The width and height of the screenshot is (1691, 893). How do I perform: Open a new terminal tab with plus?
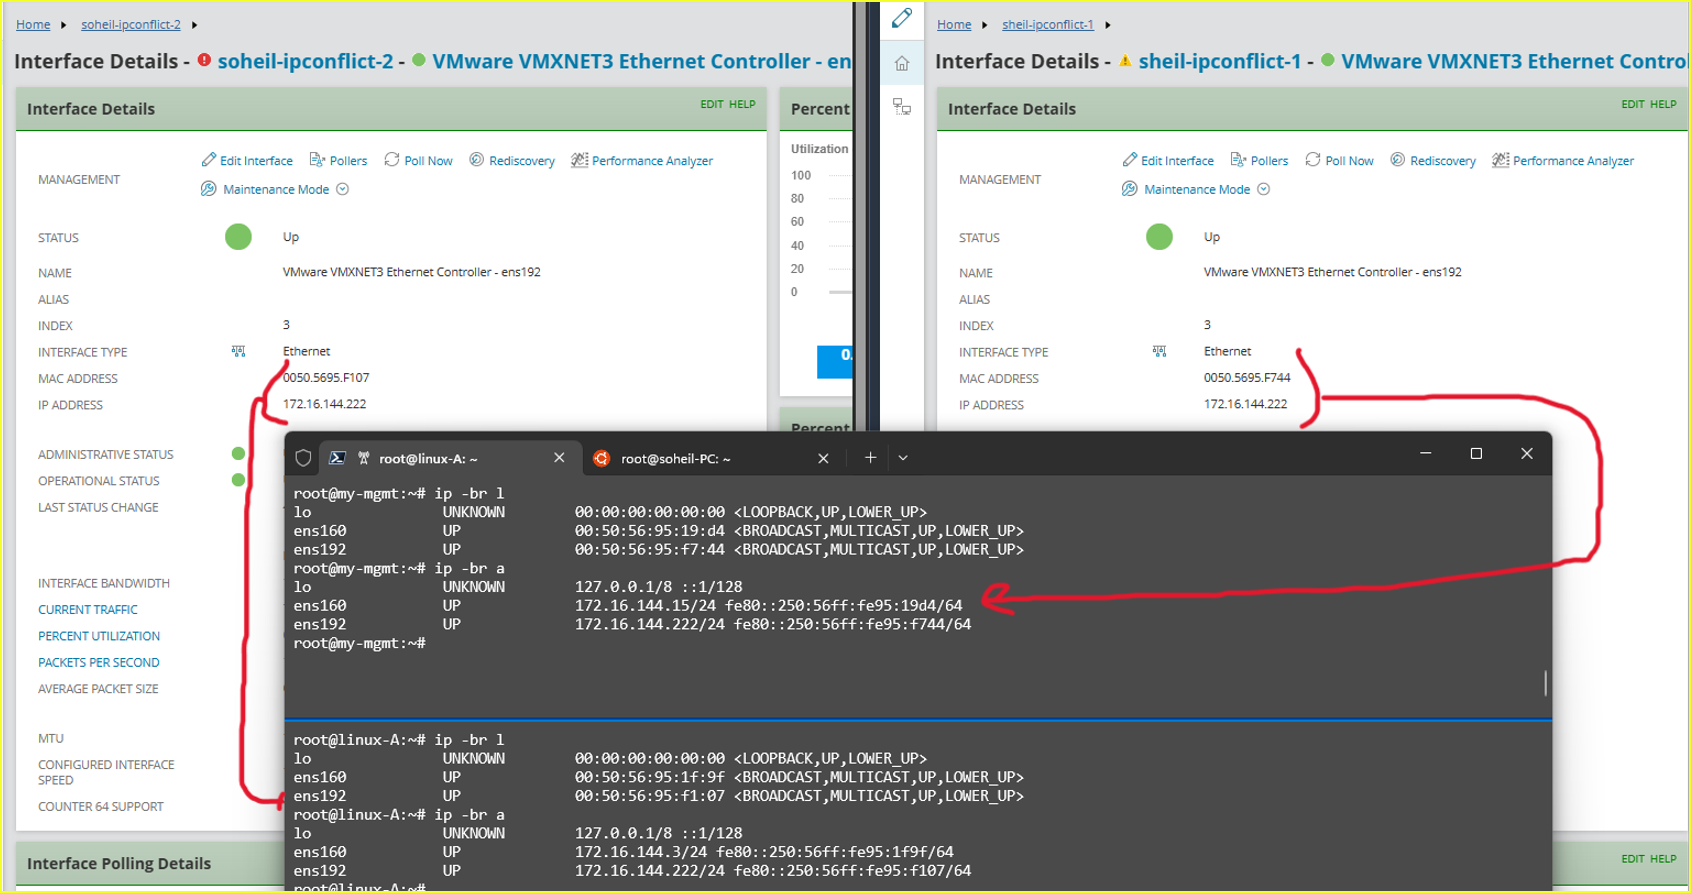tap(870, 457)
